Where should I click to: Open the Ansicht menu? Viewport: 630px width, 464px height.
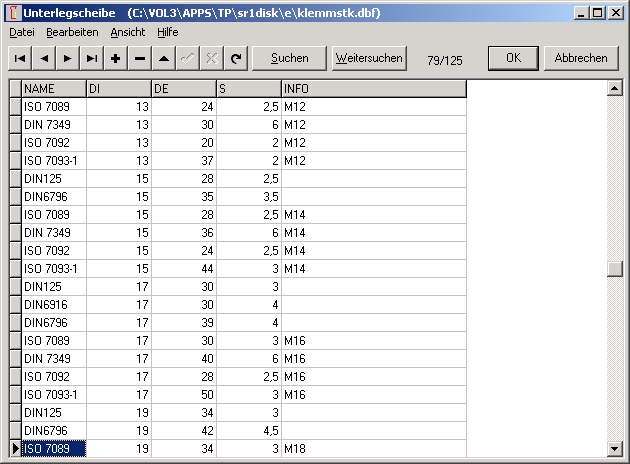click(x=127, y=32)
